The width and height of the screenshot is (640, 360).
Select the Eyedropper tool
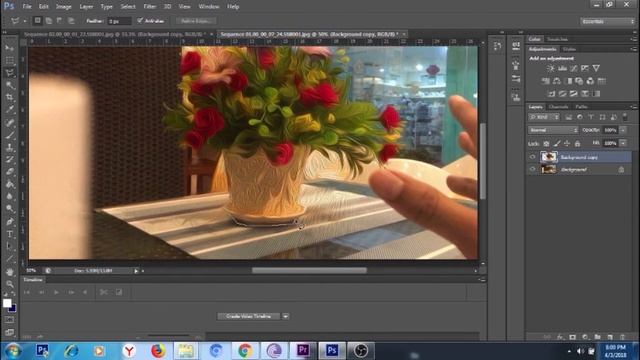pos(10,109)
